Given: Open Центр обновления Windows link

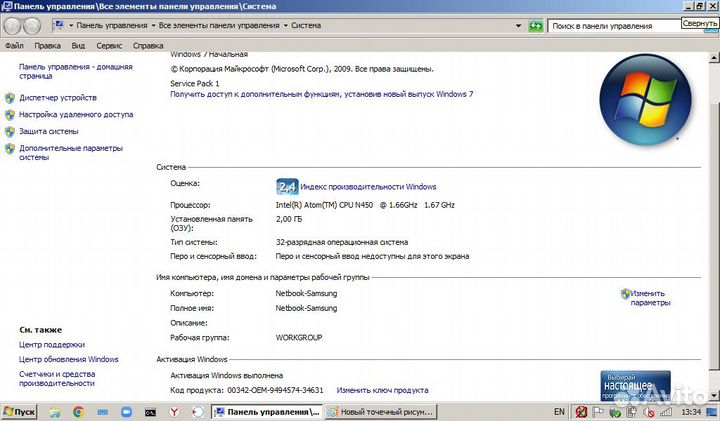Looking at the screenshot, I should pos(69,359).
